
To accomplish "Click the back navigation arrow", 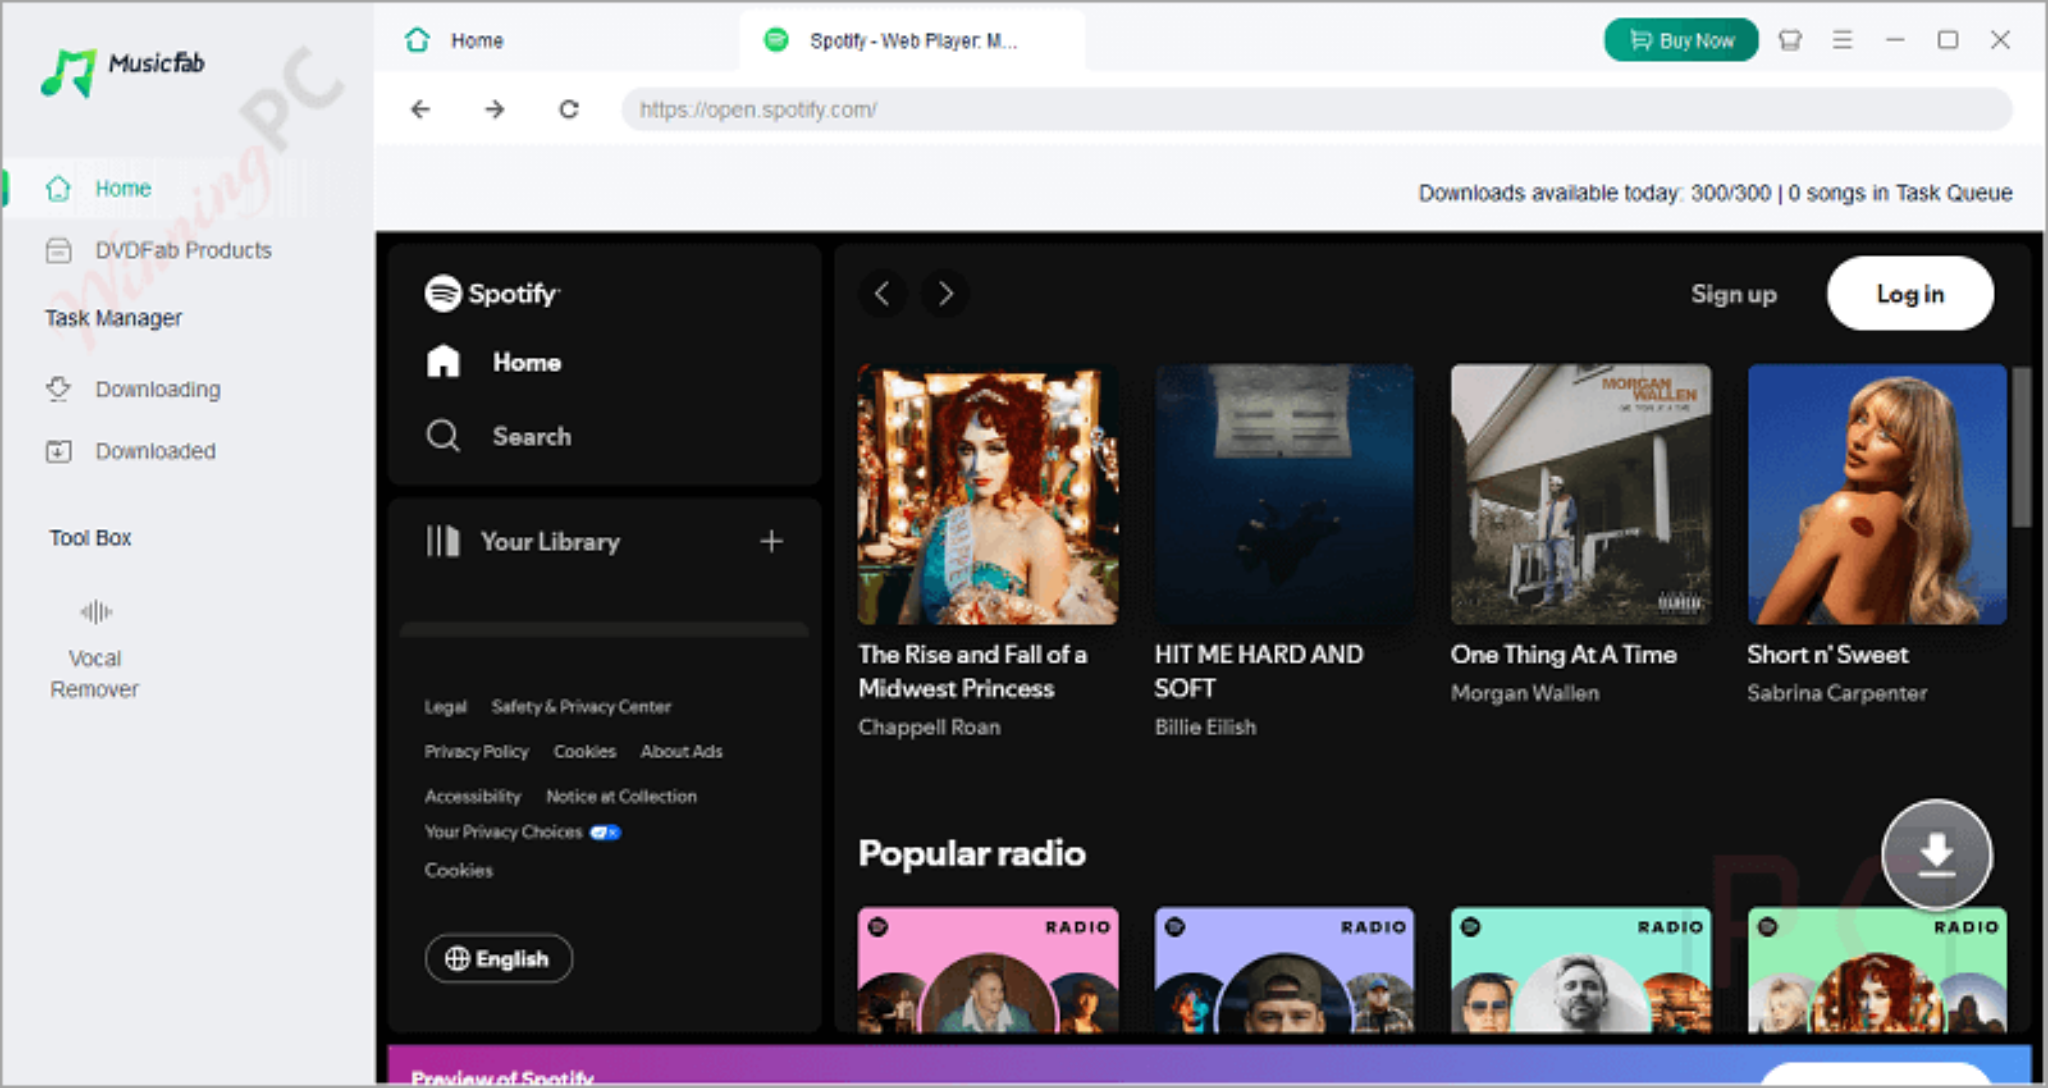I will click(x=420, y=110).
